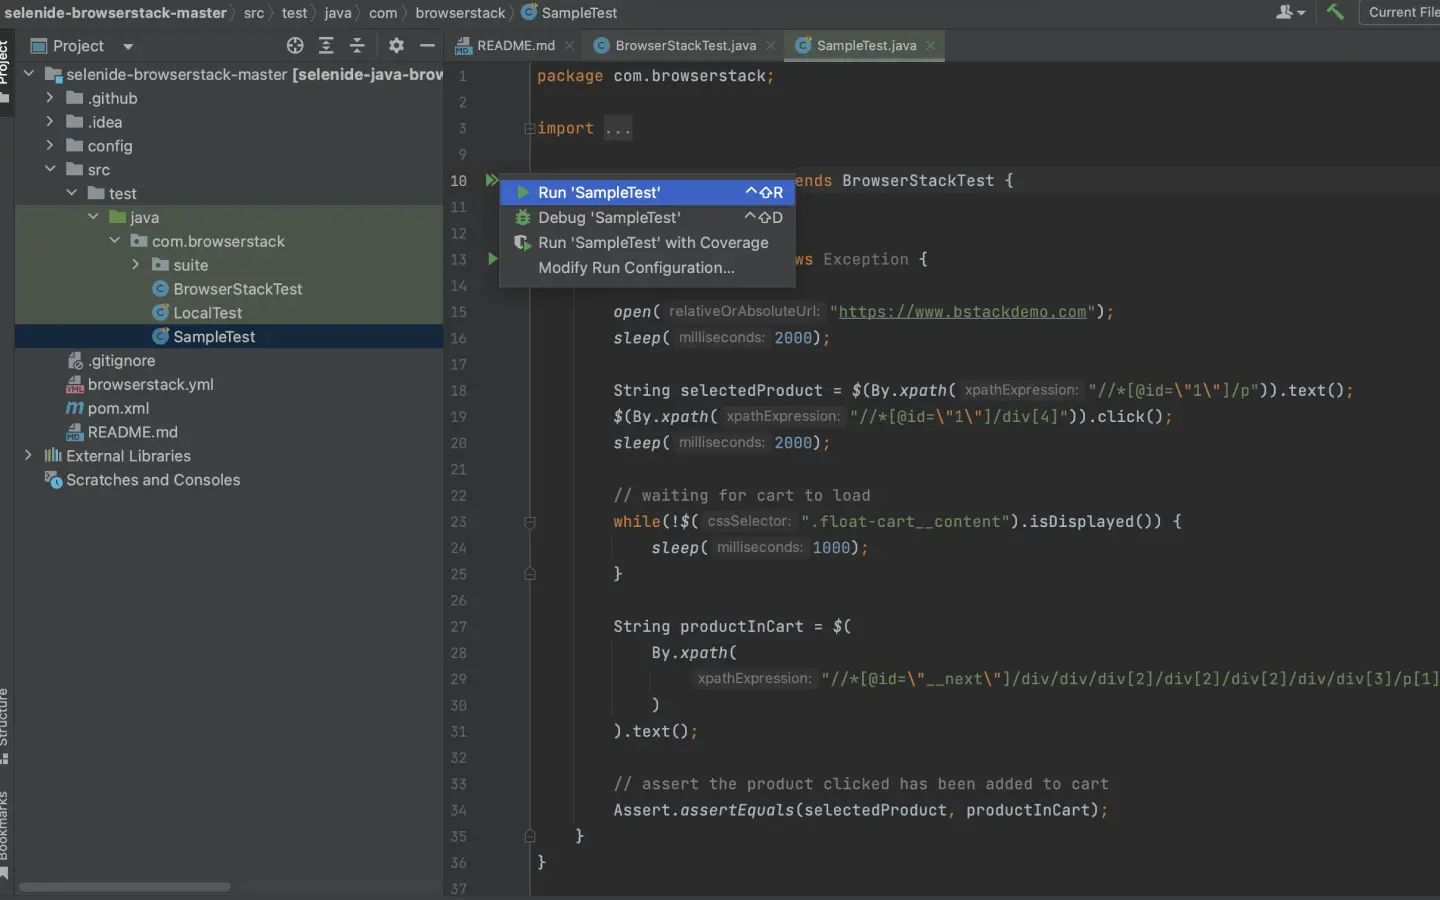The width and height of the screenshot is (1440, 900).
Task: Click the Expand All icon in Project panel
Action: [326, 46]
